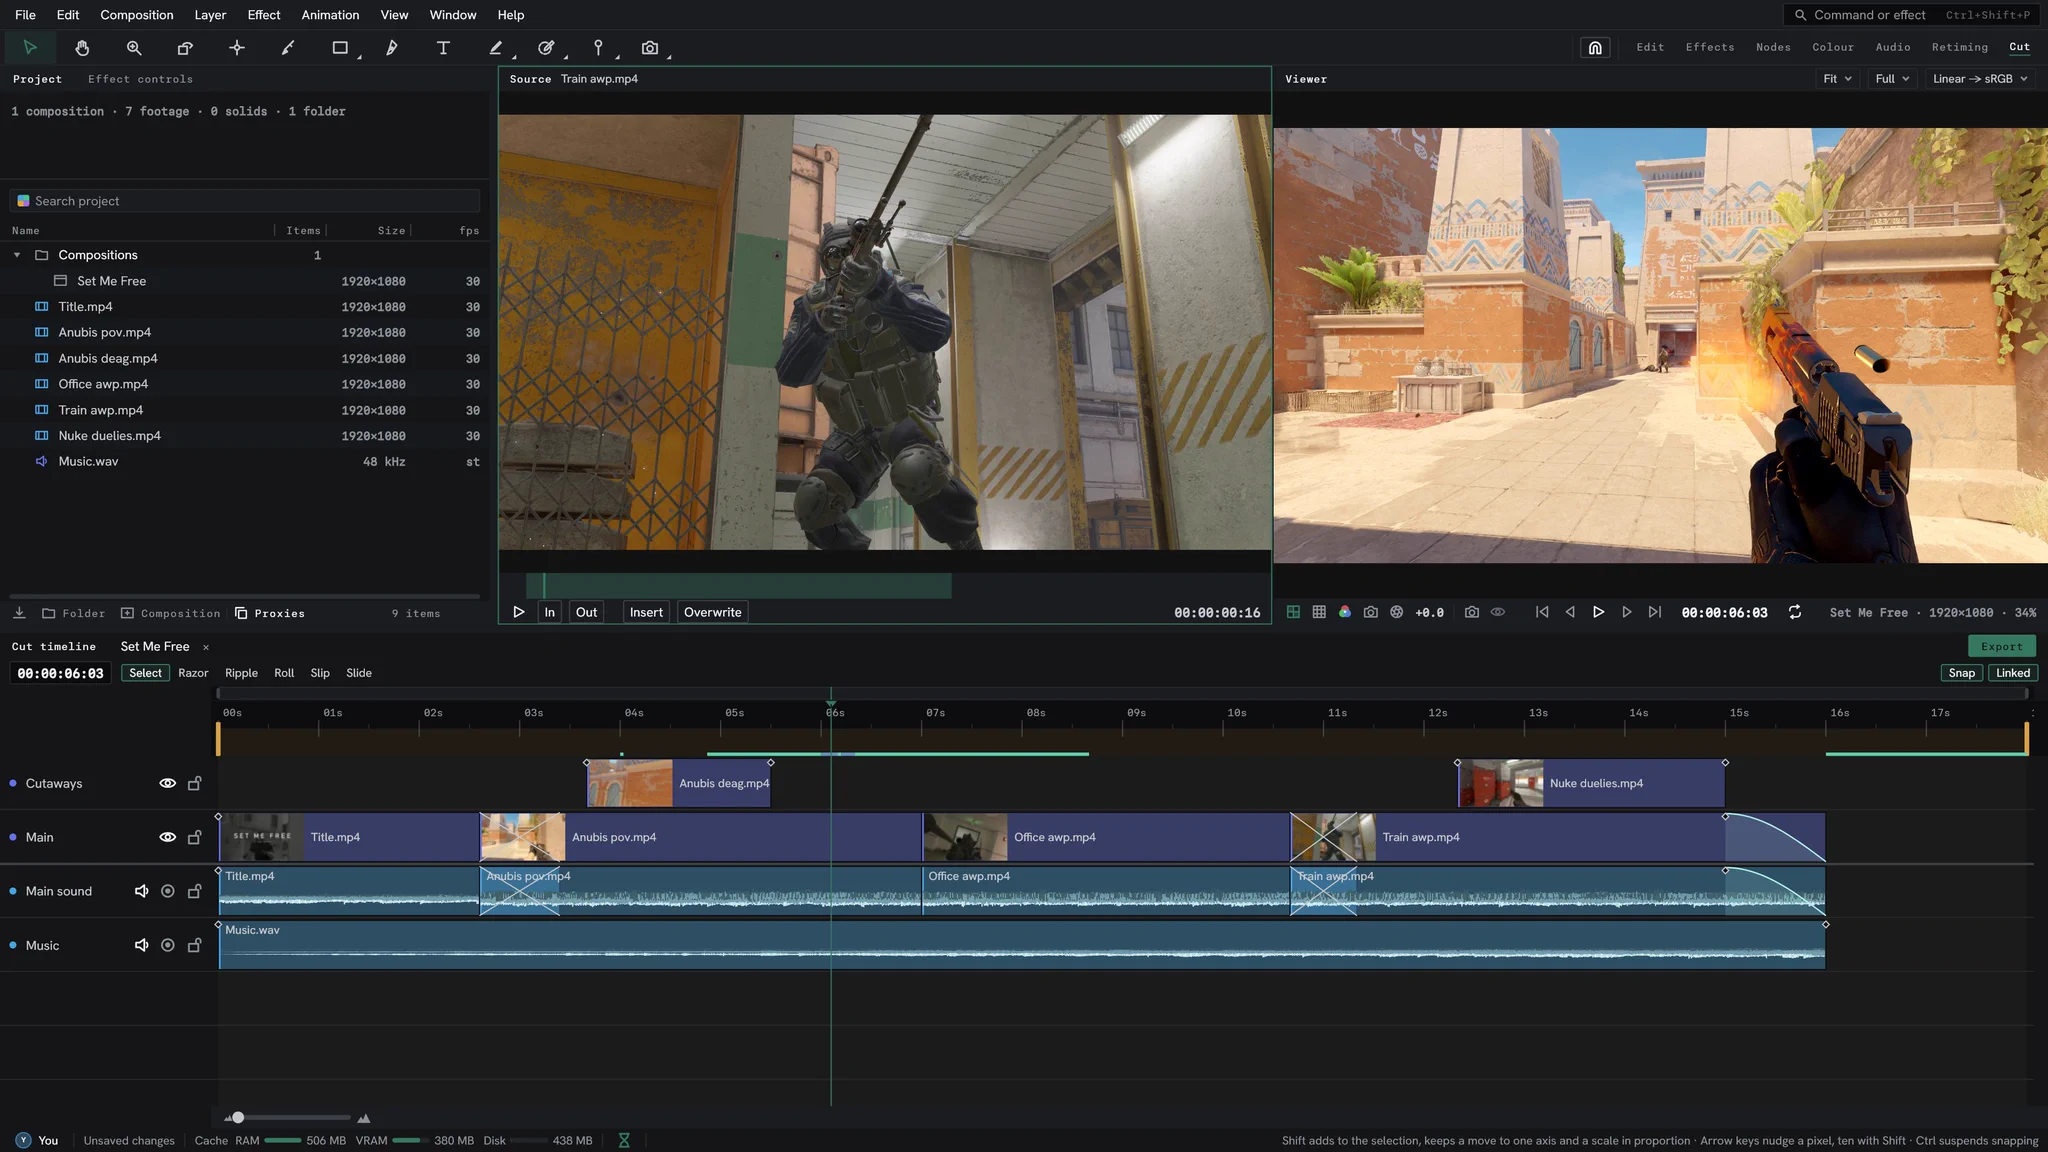Toggle the Snap button in timeline
Screen dimensions: 2048x1152
(1961, 673)
